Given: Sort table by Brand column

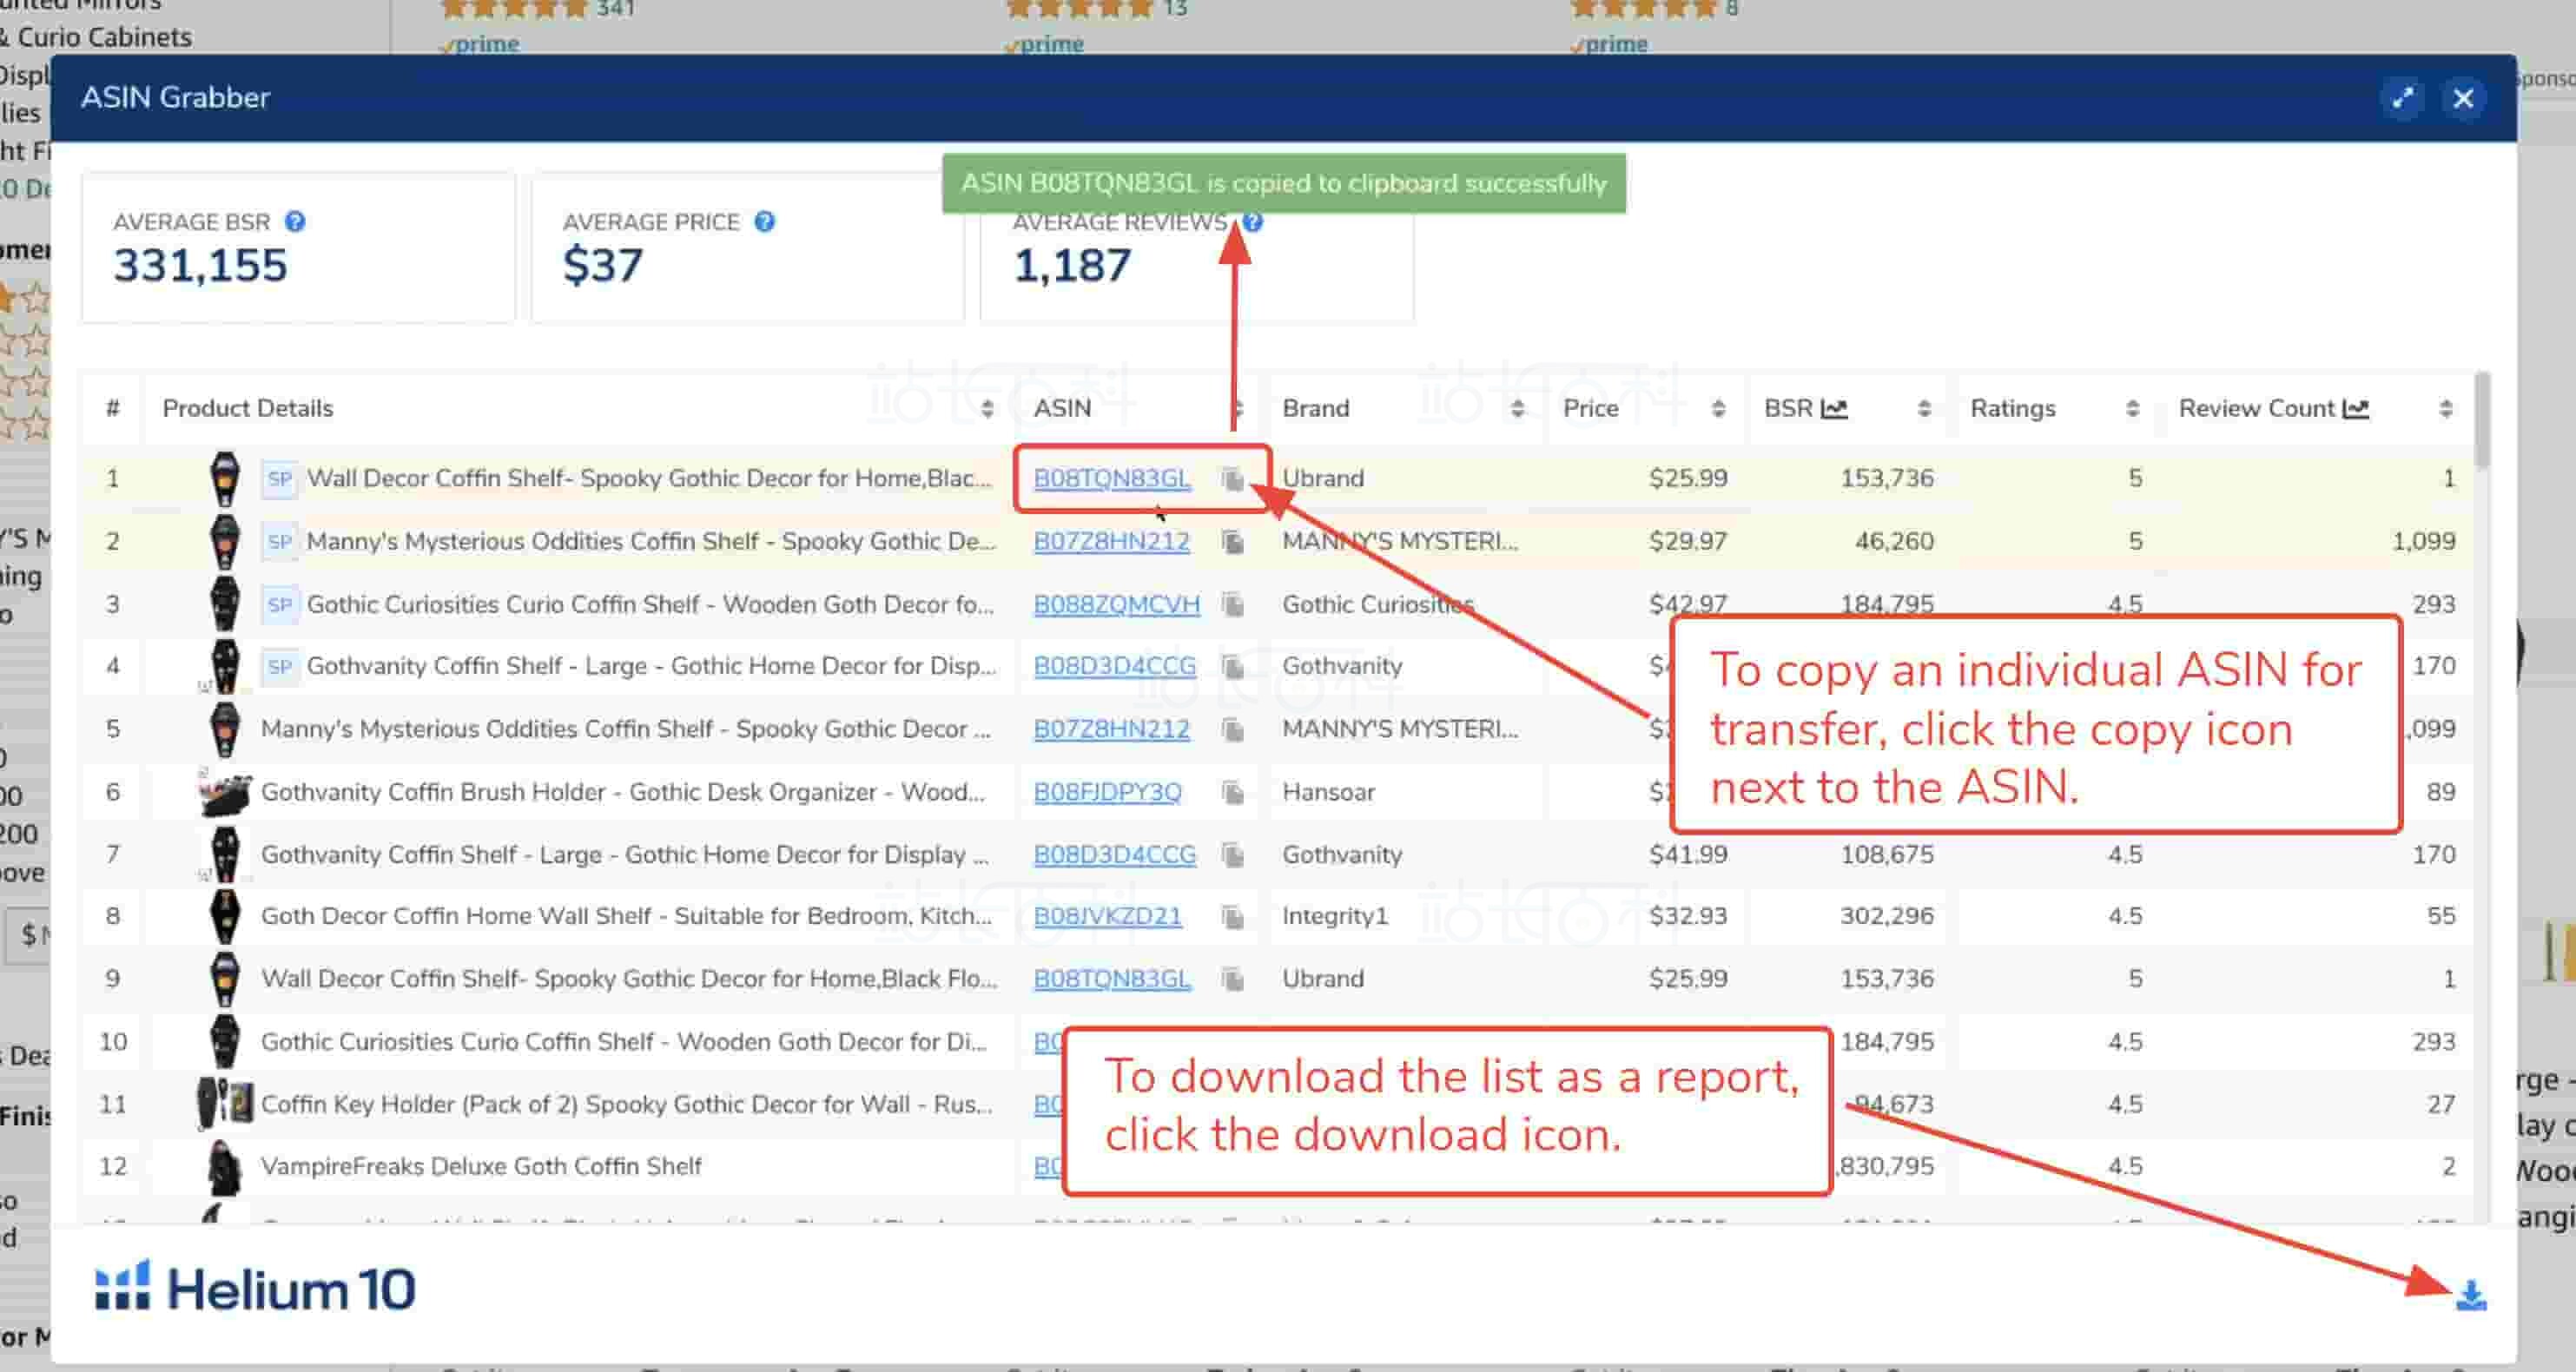Looking at the screenshot, I should point(1517,409).
